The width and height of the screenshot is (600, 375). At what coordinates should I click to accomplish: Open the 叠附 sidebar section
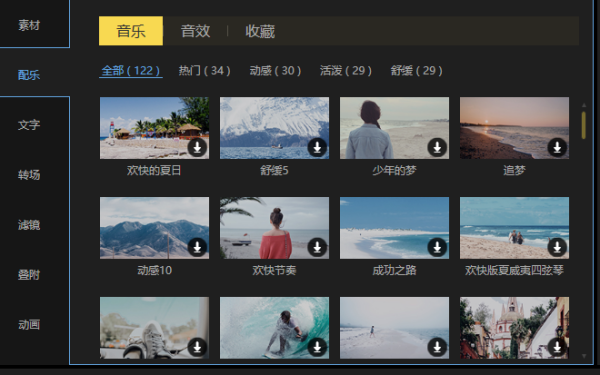(x=29, y=275)
